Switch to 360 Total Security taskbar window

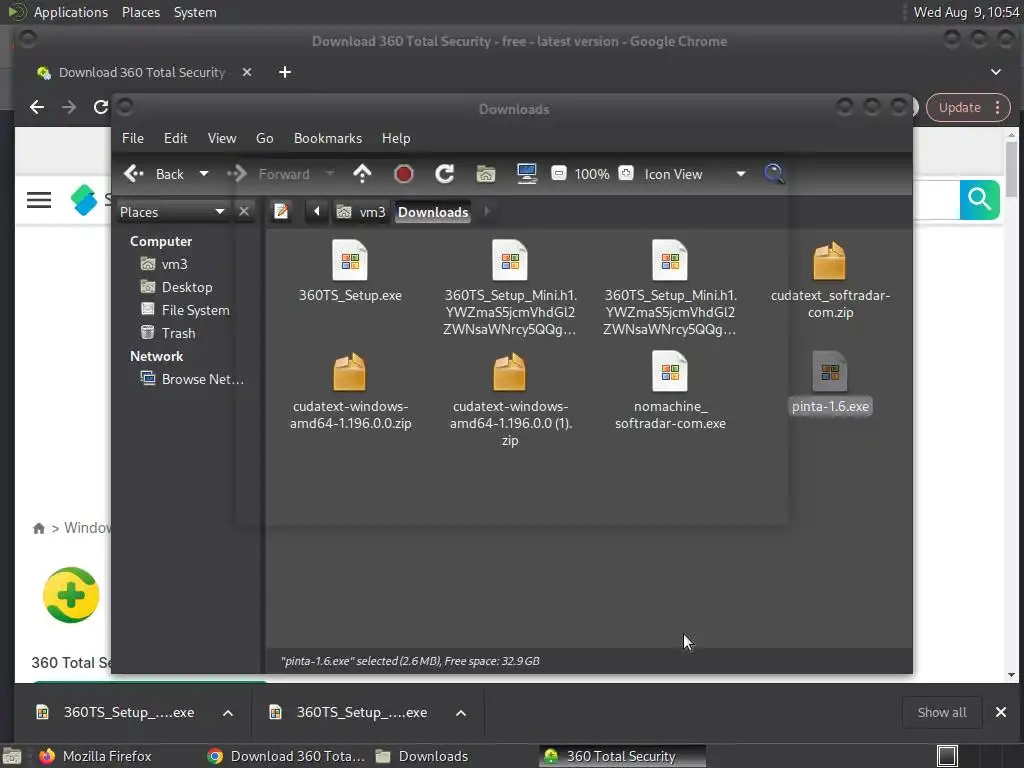tap(622, 756)
